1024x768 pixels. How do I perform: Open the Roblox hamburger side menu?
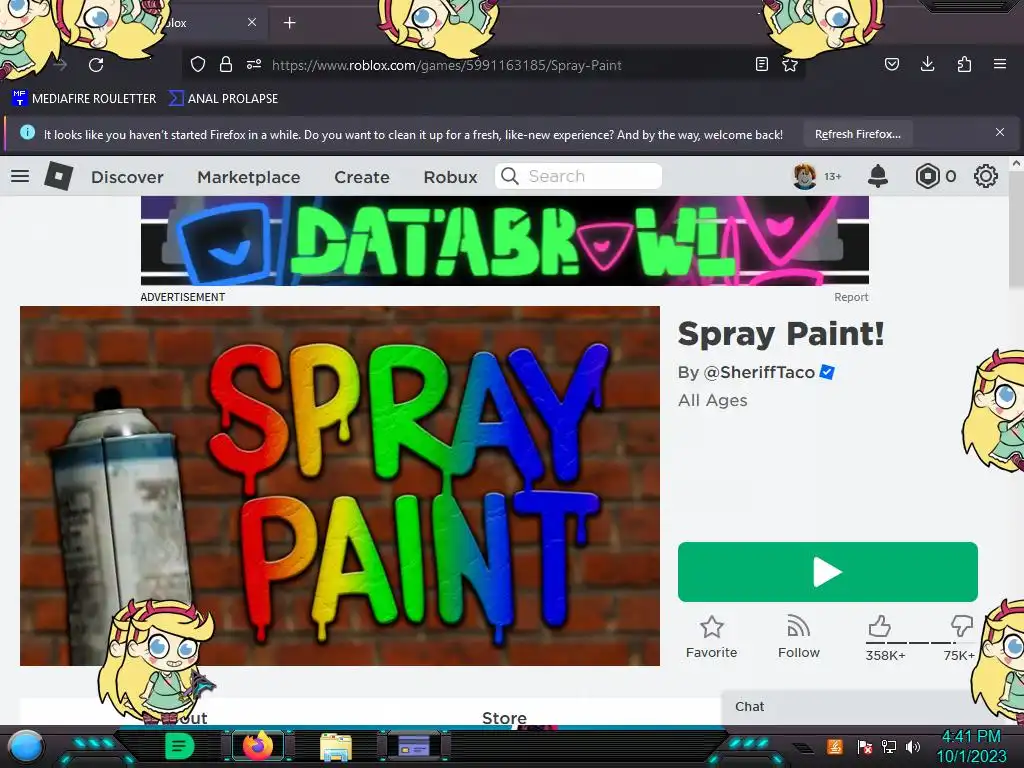(20, 176)
